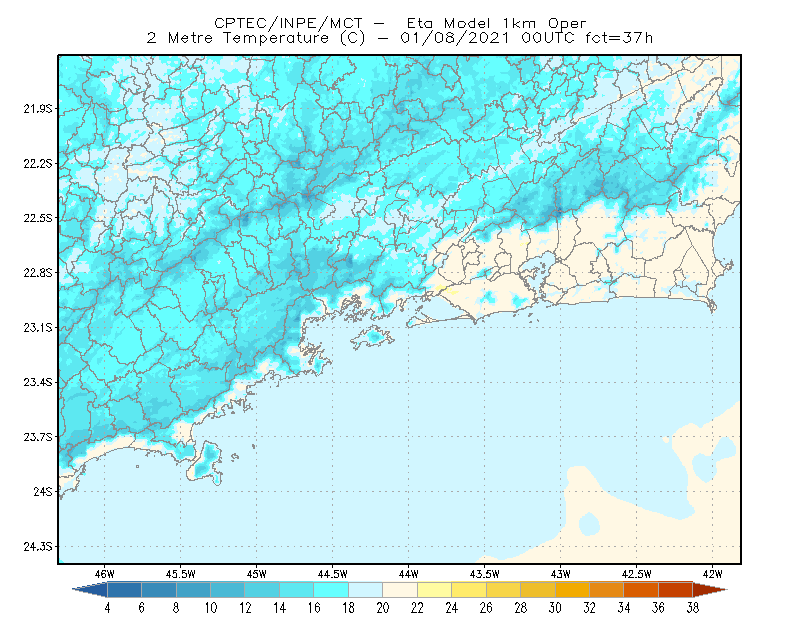Click the colorbar number '10'

[211, 608]
